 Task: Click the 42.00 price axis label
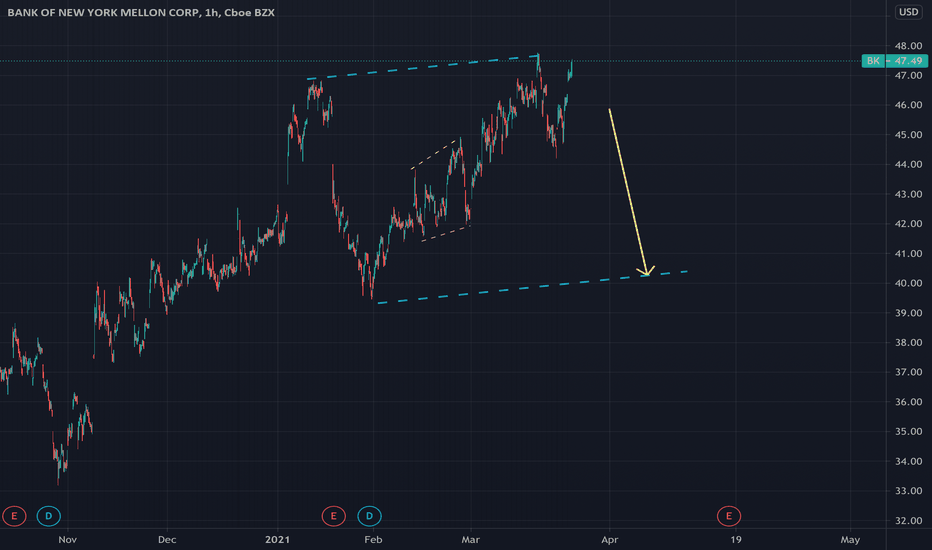tap(908, 224)
